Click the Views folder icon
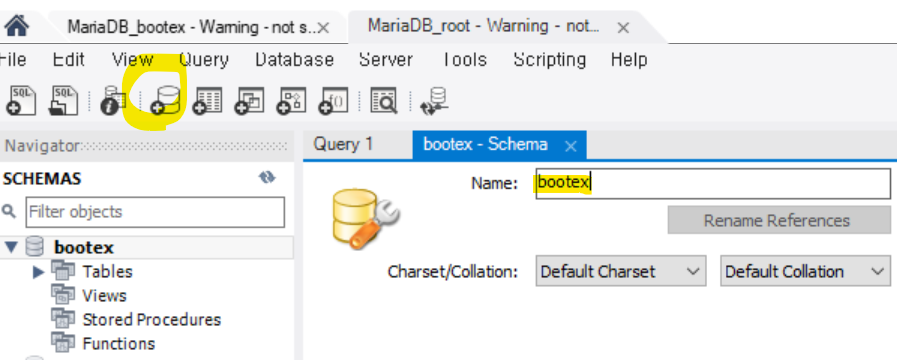This screenshot has width=897, height=360. click(63, 295)
